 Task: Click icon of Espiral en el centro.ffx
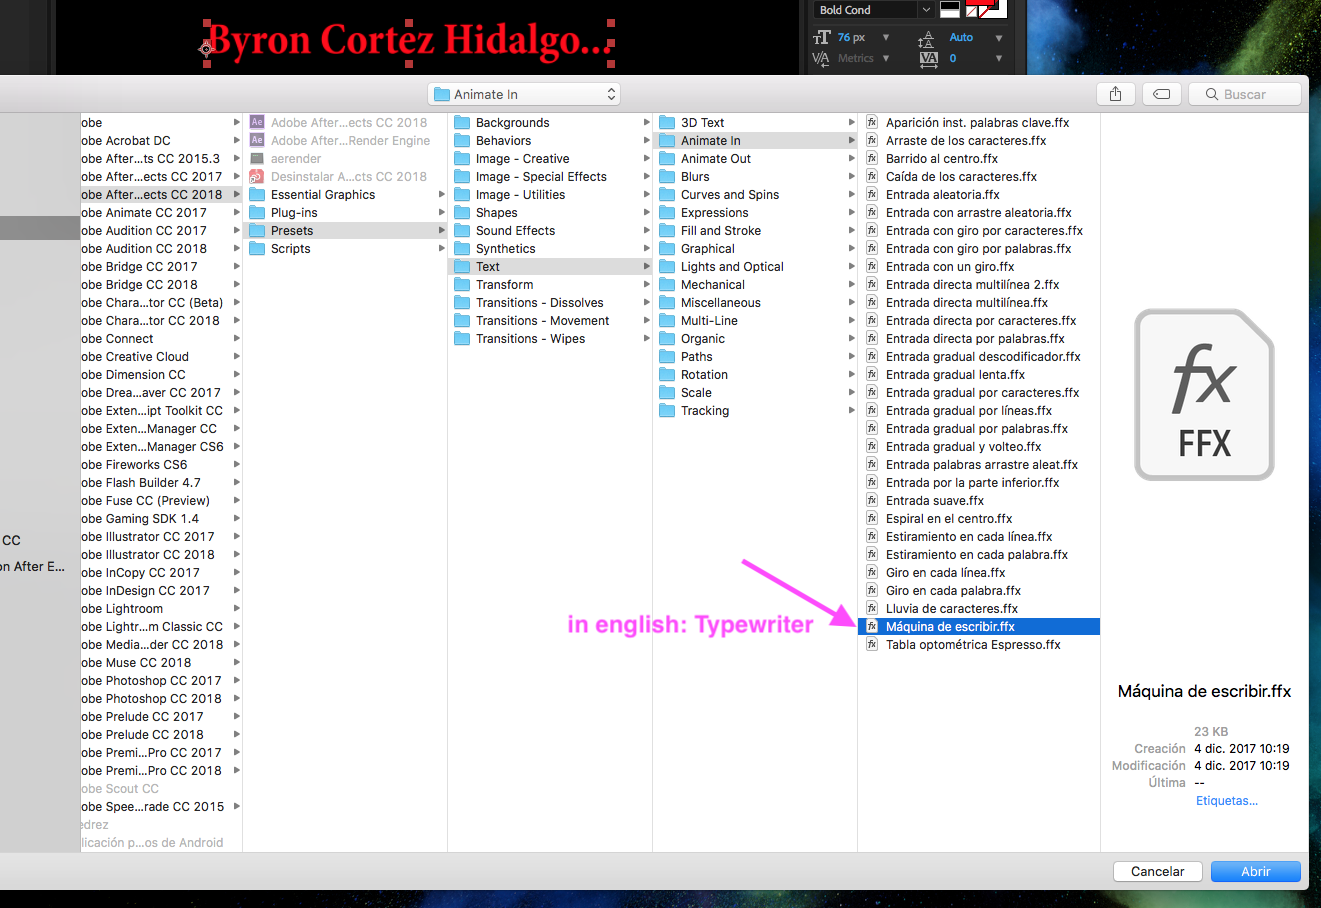click(872, 519)
